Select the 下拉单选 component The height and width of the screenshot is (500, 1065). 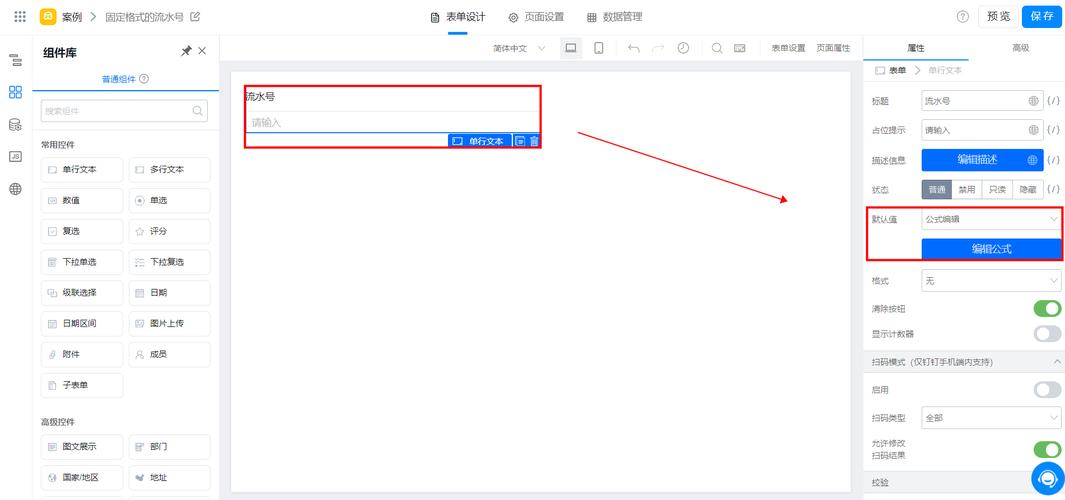(x=82, y=262)
